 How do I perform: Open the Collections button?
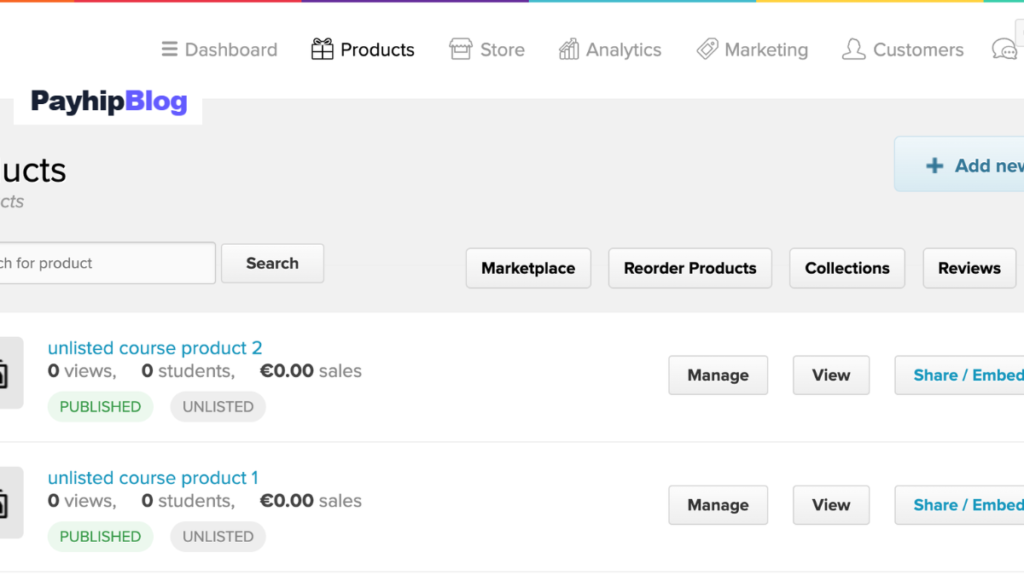tap(847, 268)
